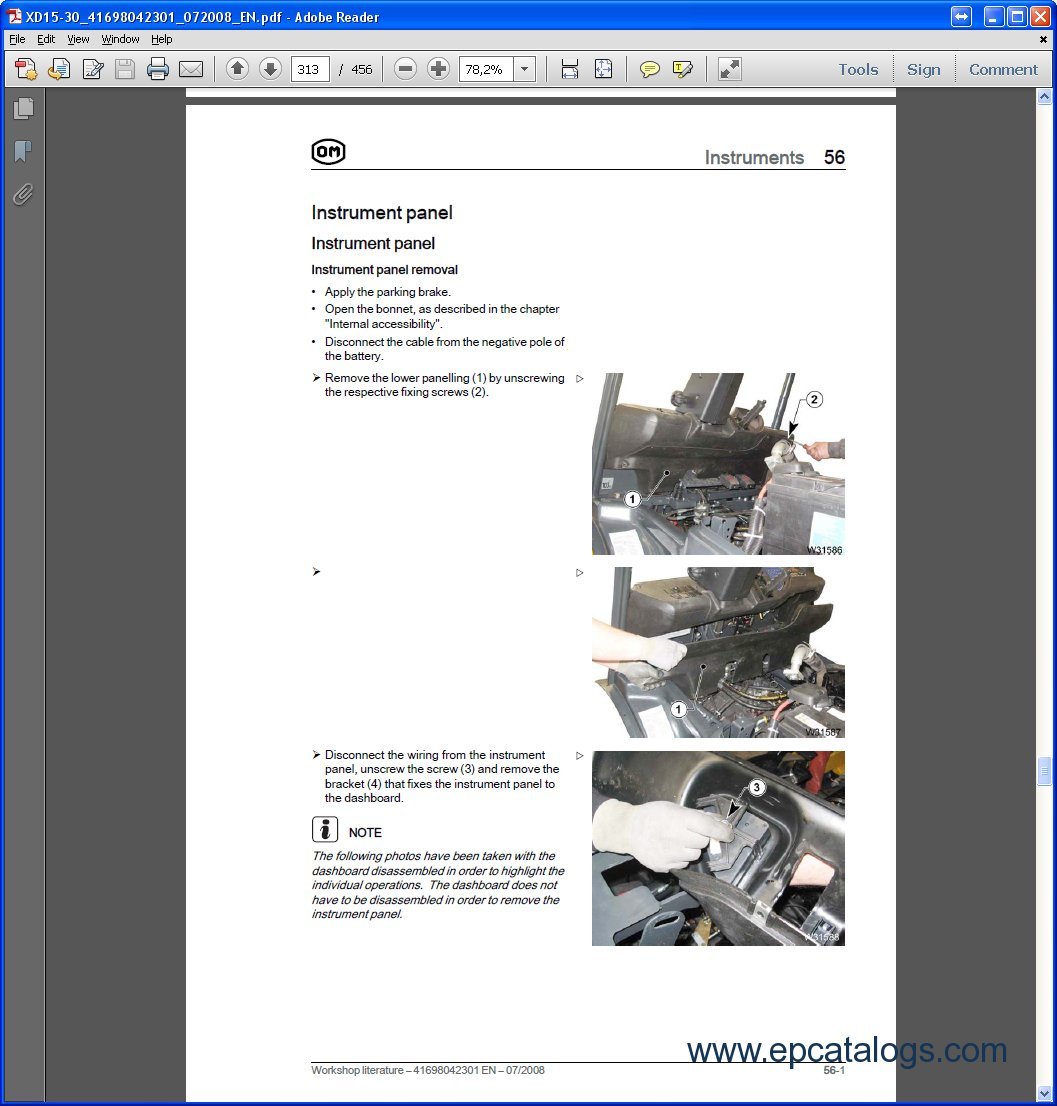Click the lower panelling photo W31586
This screenshot has width=1057, height=1106.
tap(718, 464)
